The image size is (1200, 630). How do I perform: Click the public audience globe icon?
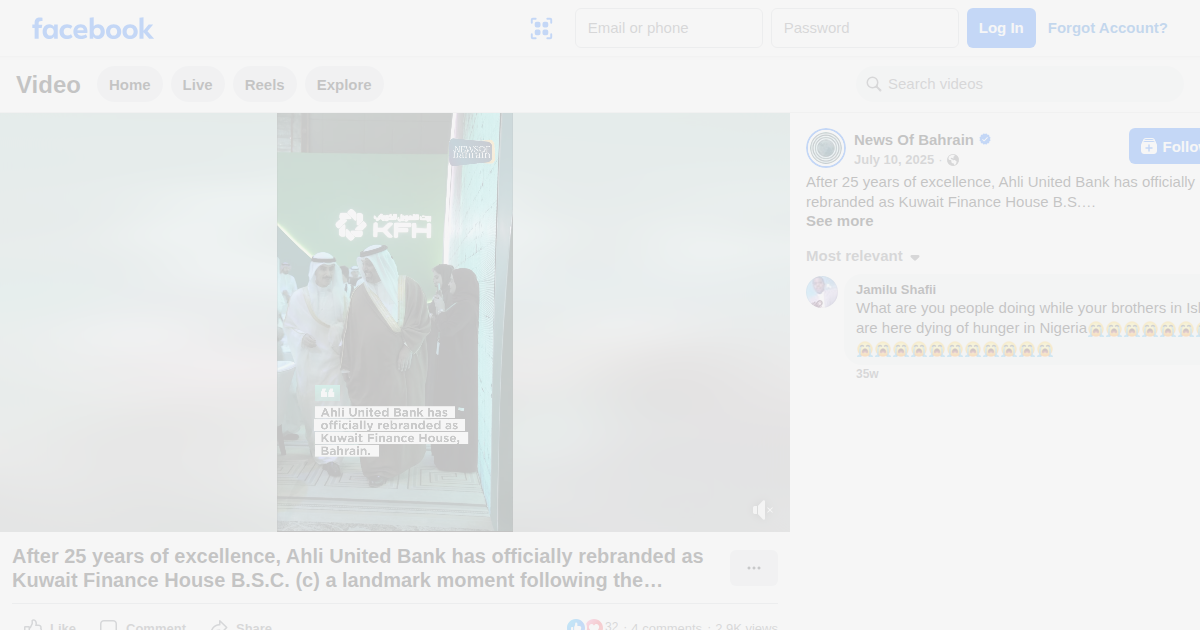click(x=953, y=160)
